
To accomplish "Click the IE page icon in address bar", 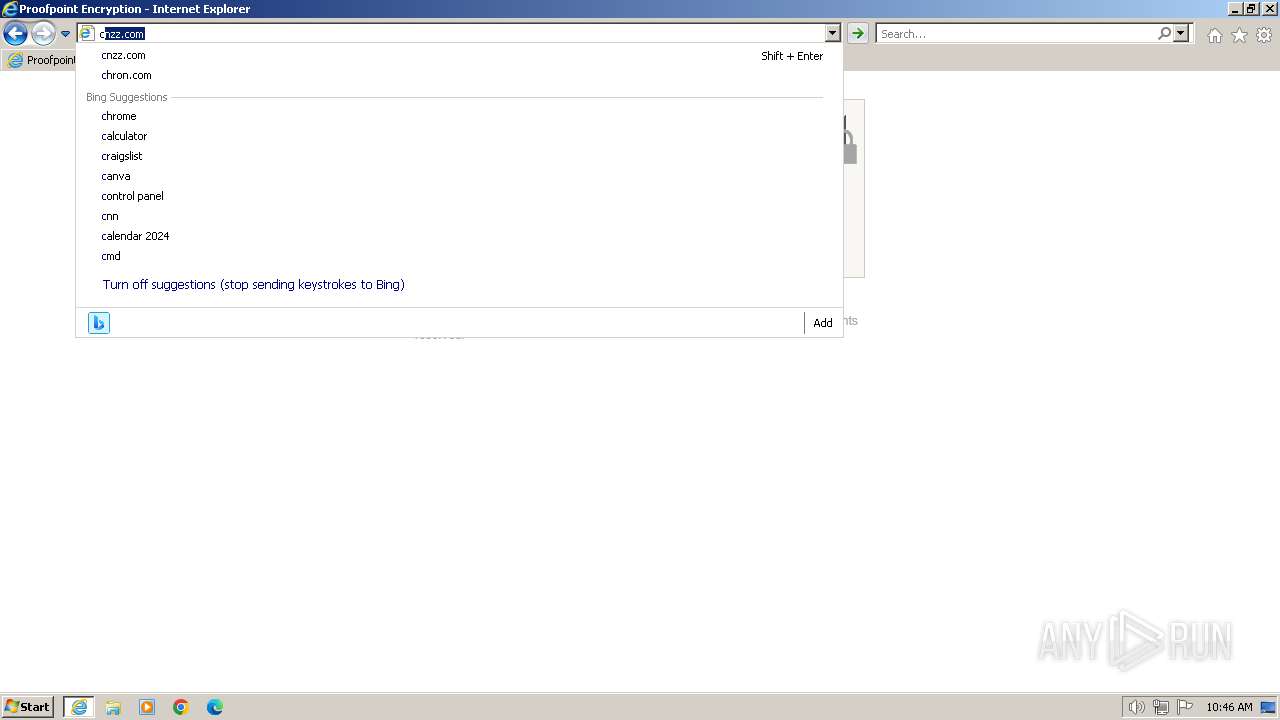I will [x=86, y=34].
